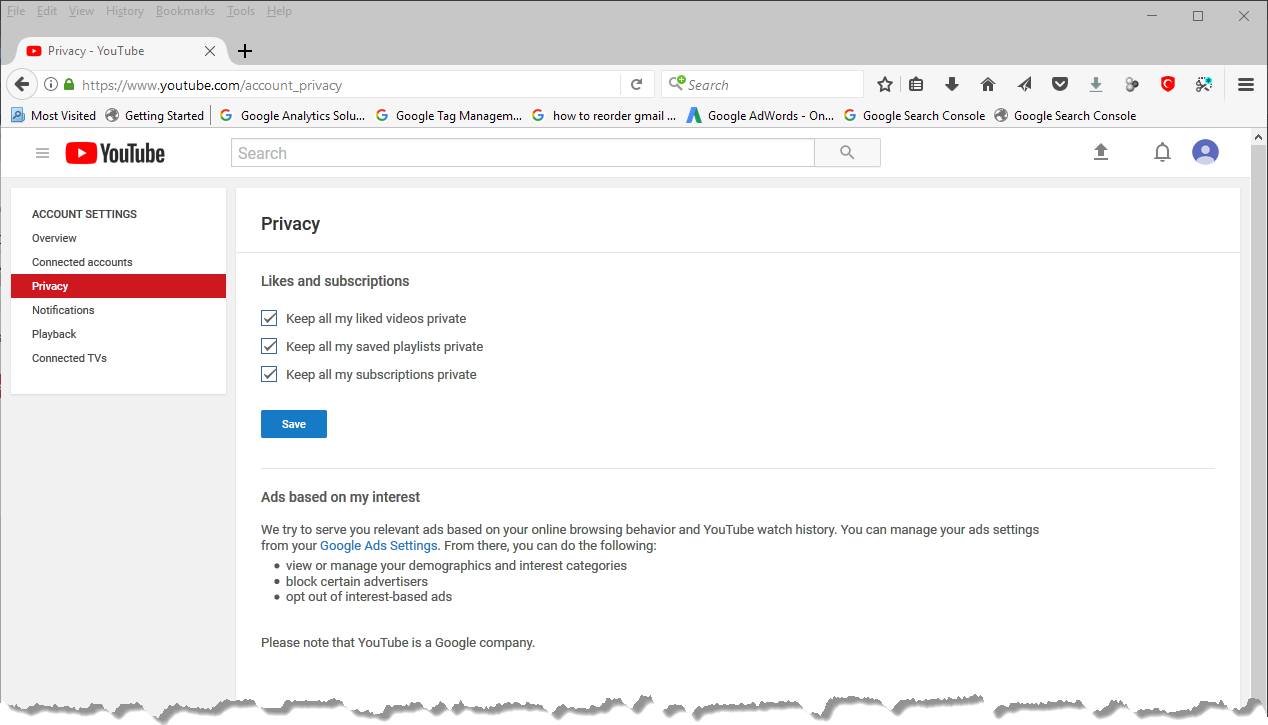Bookmark this page with star icon

point(884,85)
